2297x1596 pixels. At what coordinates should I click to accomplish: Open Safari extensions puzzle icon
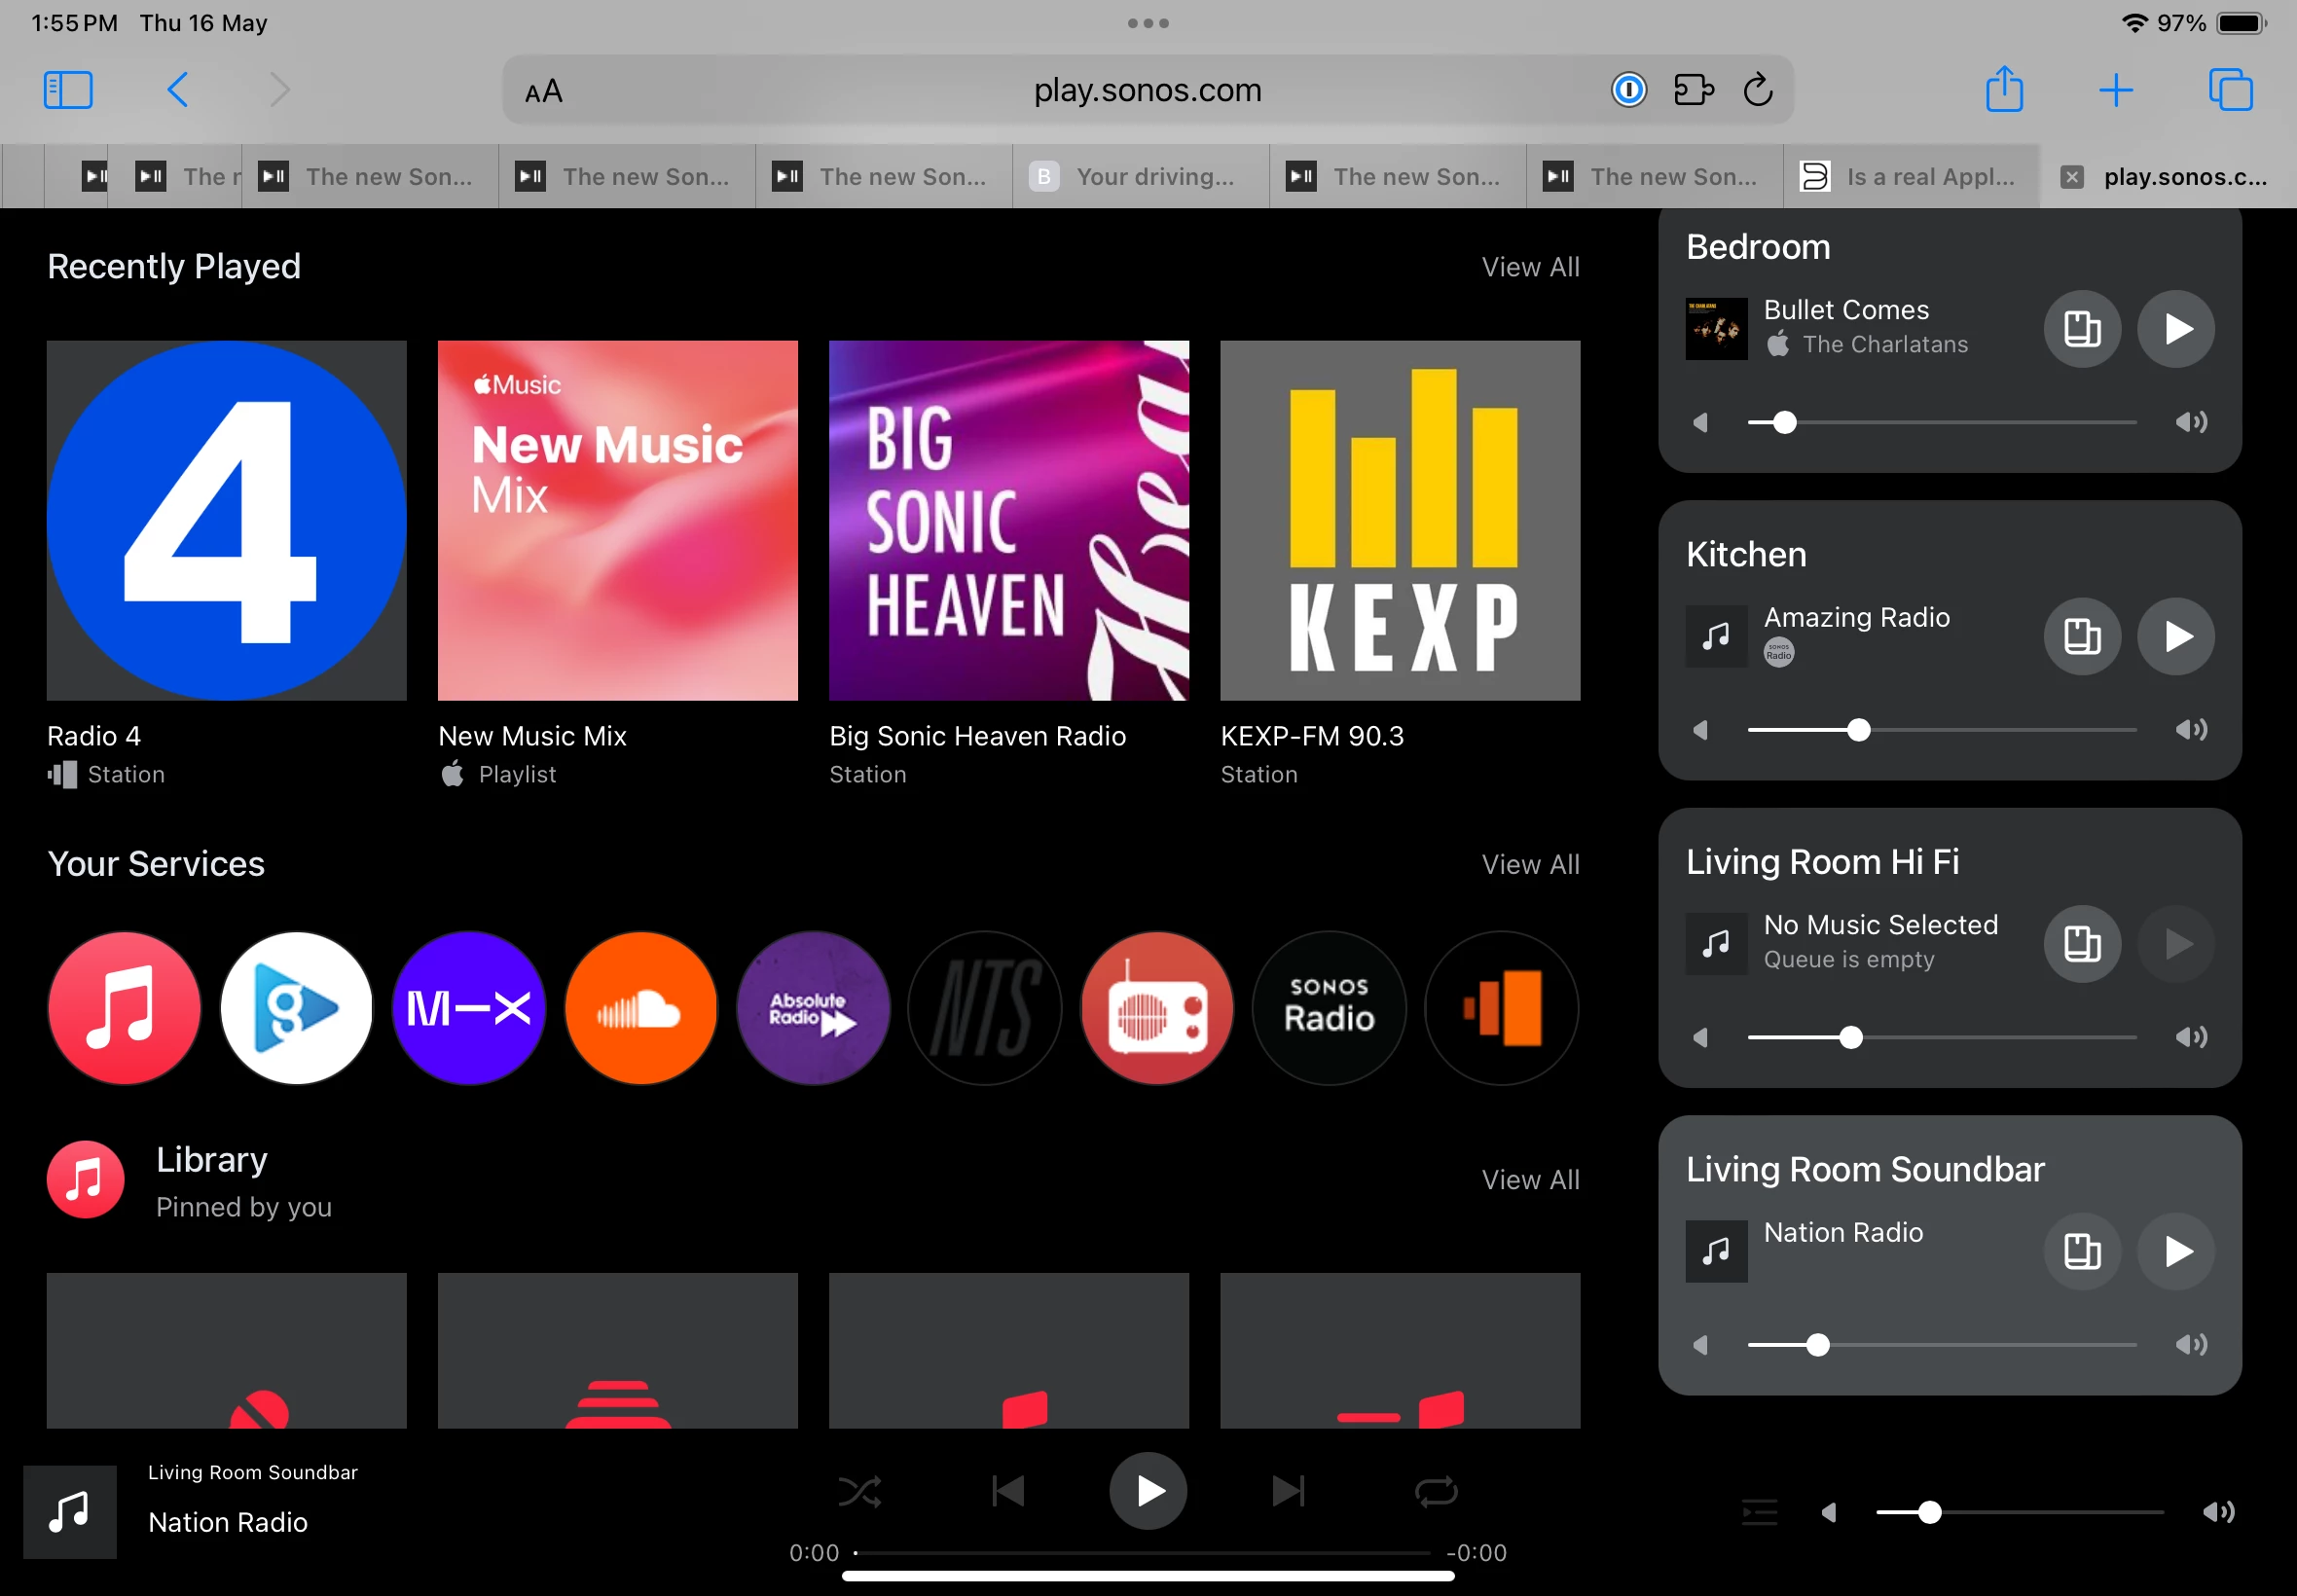pos(1694,90)
